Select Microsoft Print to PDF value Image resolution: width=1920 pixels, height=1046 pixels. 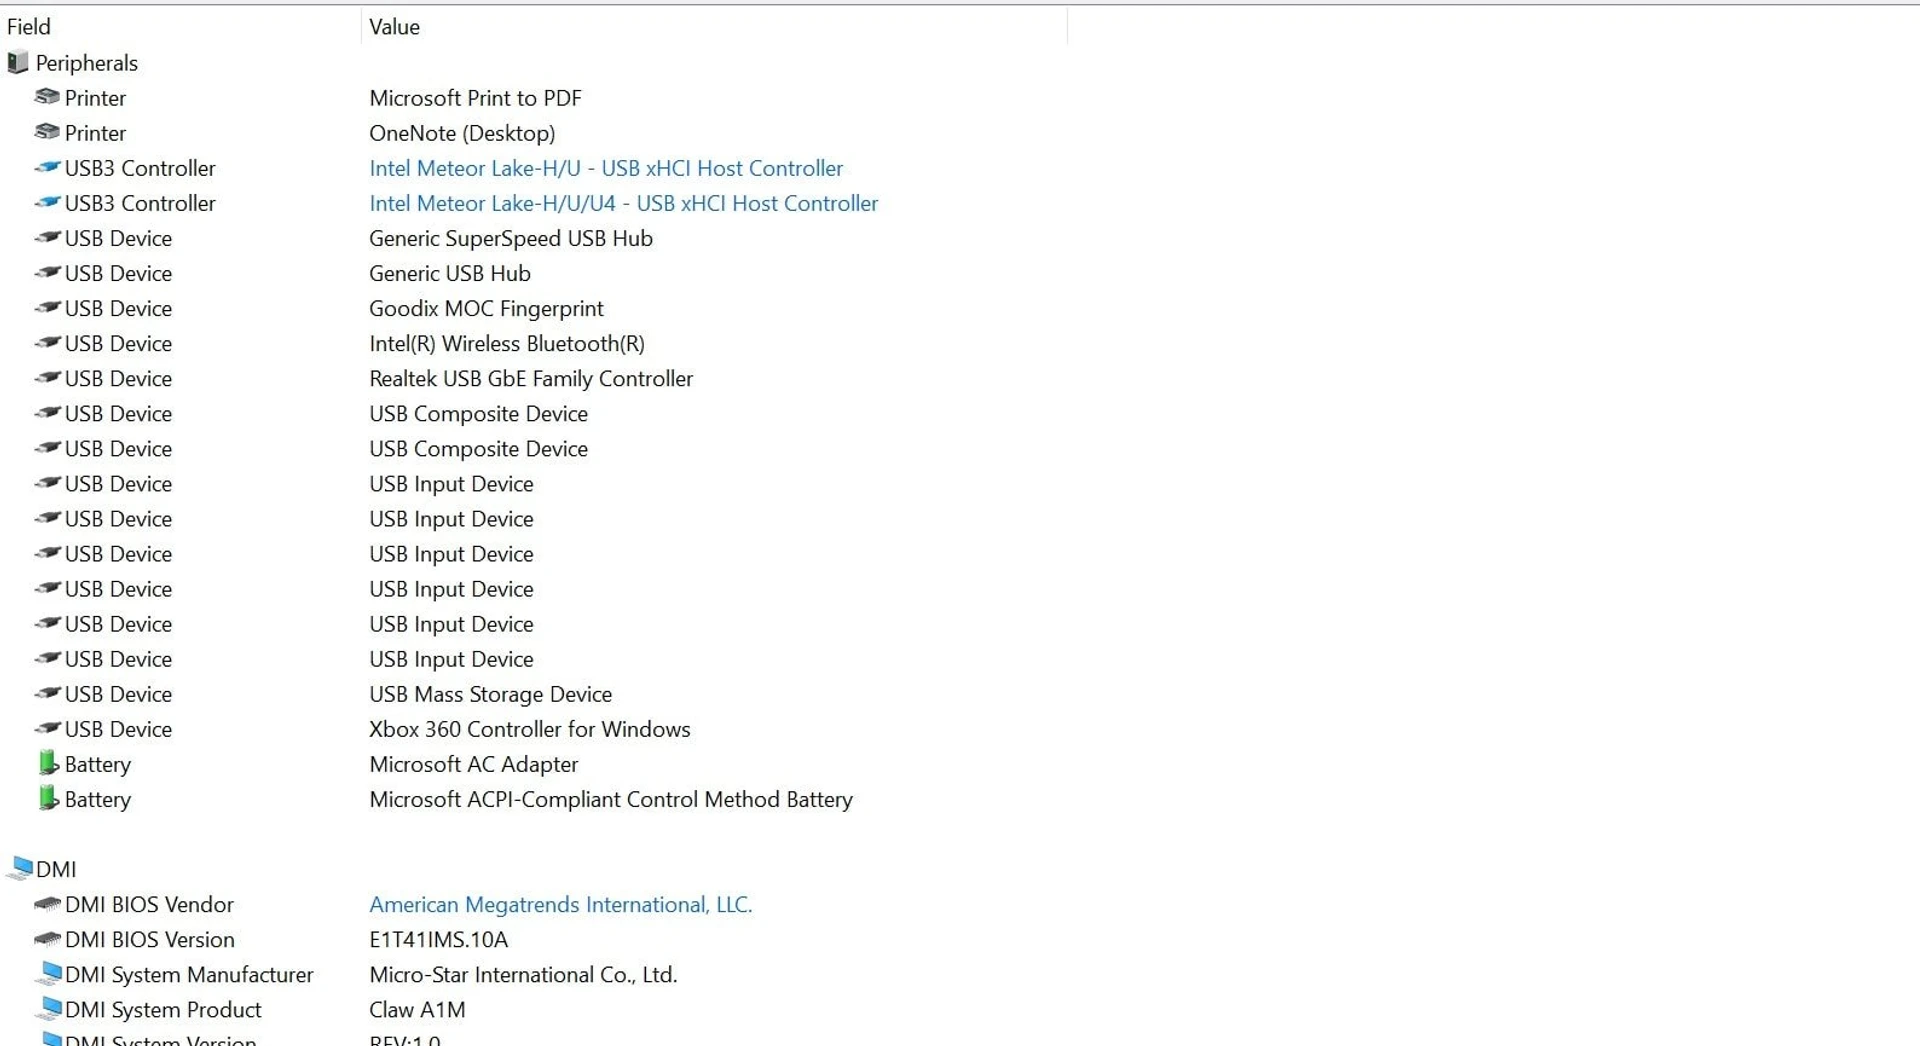click(x=475, y=98)
